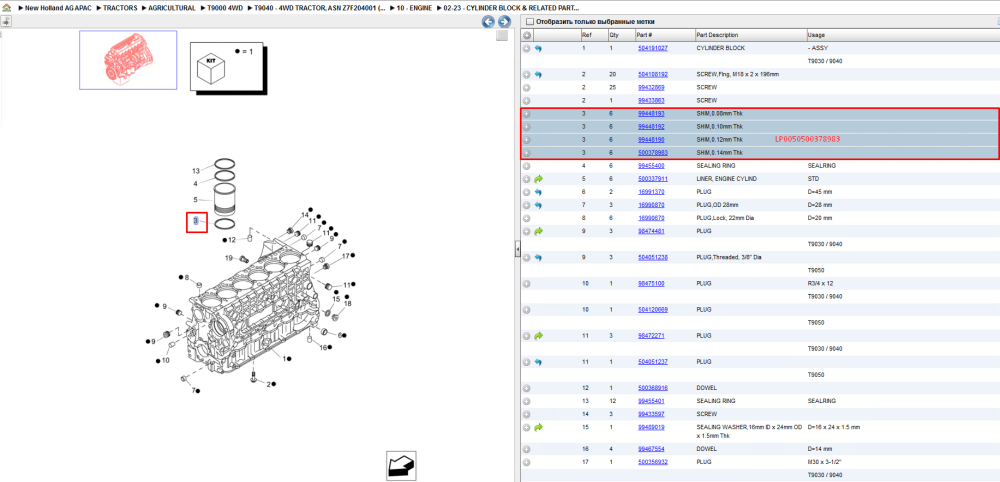Click the Part Description column header
Screen dimensions: 1000x482
tap(717, 35)
